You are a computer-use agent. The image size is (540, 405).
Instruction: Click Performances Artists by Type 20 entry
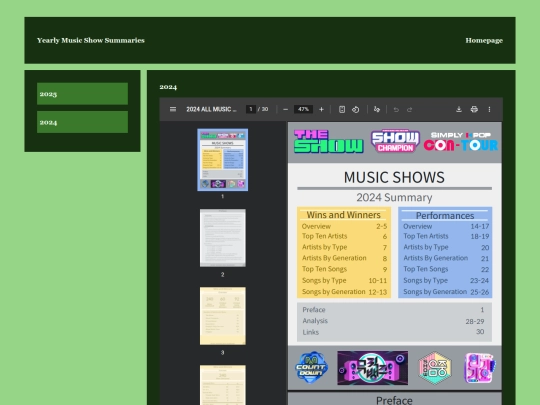click(x=446, y=247)
